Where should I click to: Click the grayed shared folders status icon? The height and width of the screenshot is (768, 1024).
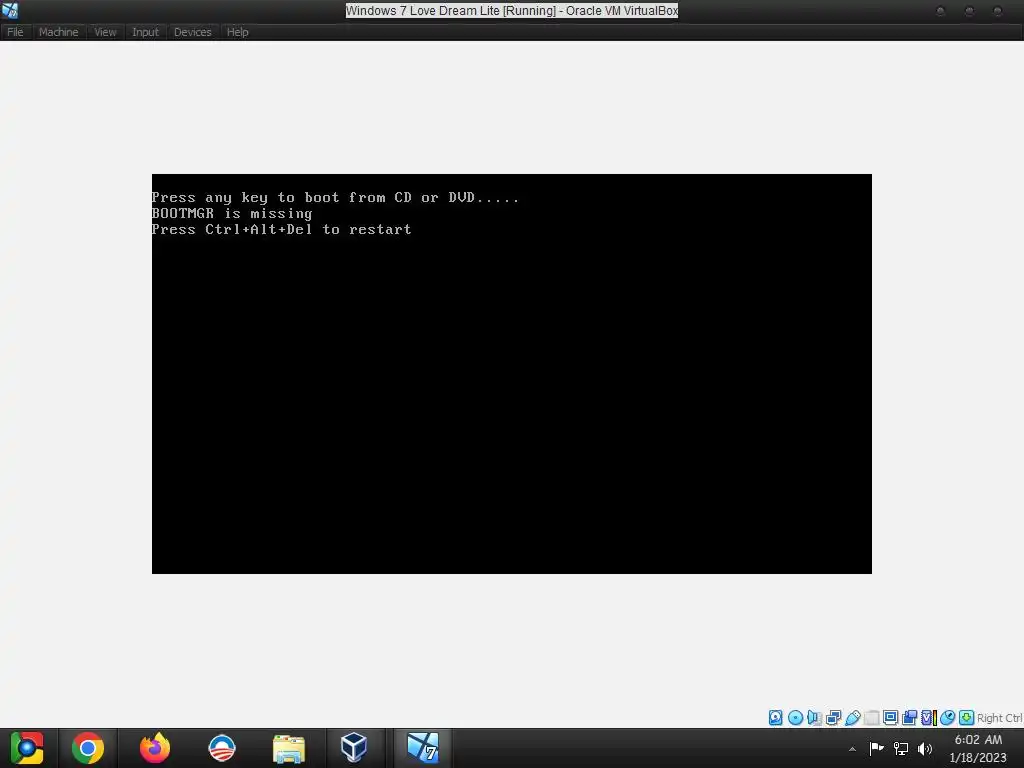[x=872, y=718]
